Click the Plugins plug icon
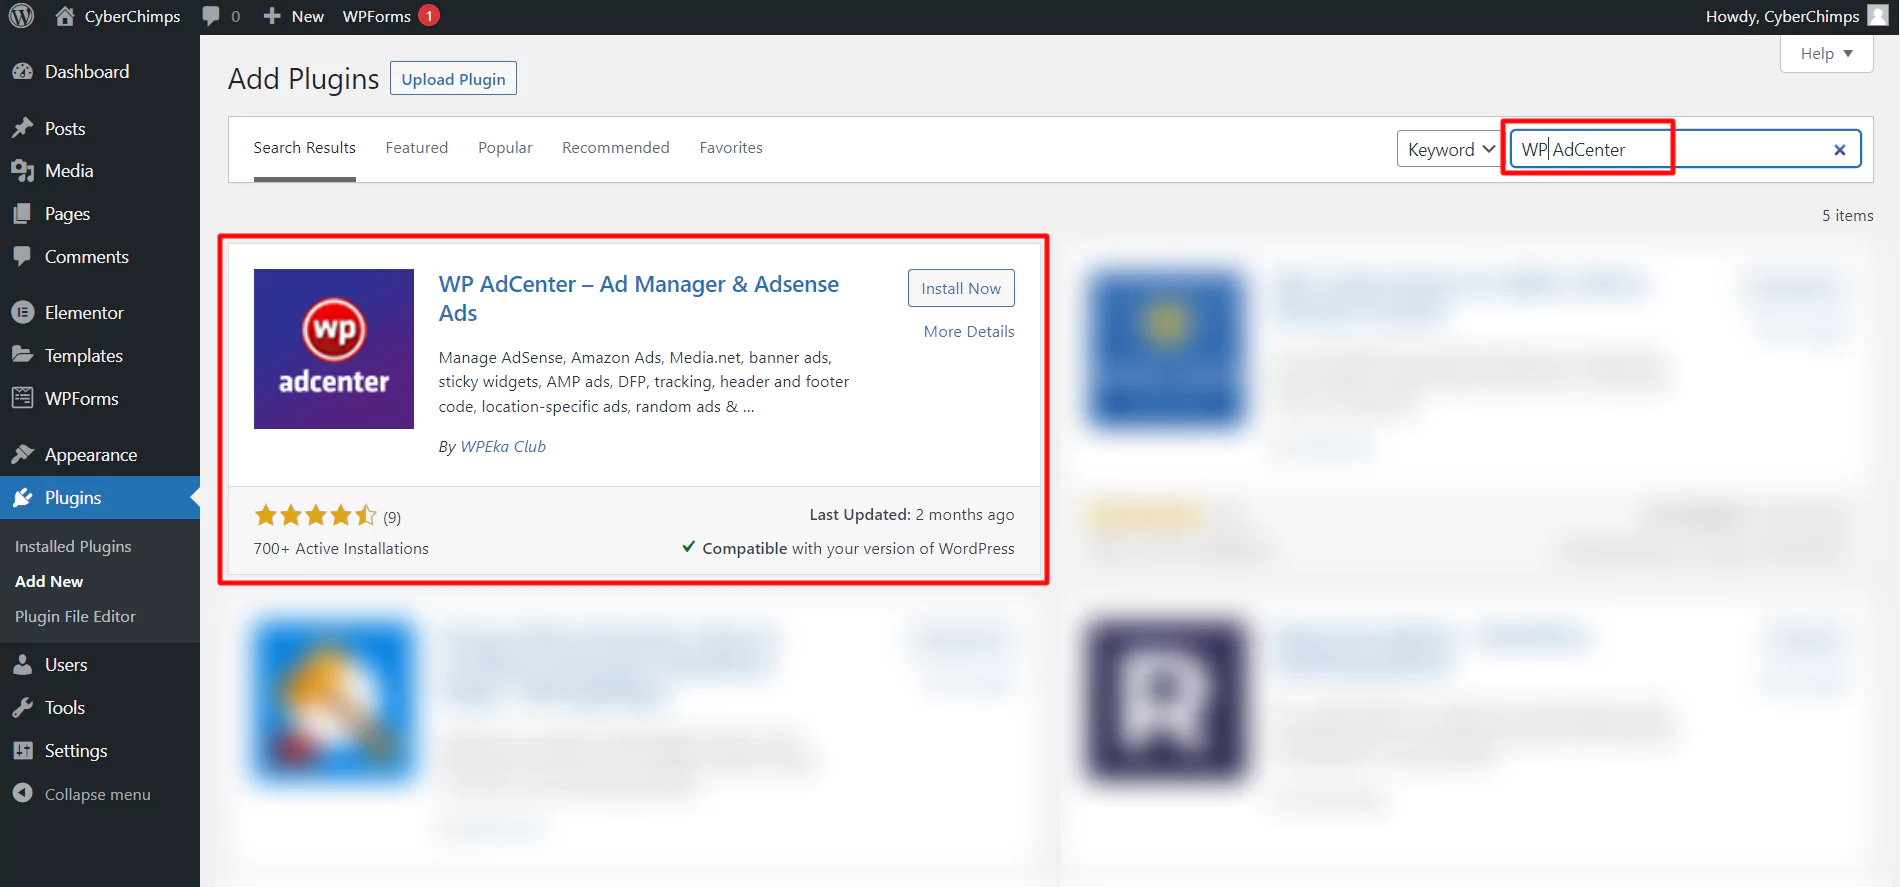1900x887 pixels. [22, 497]
